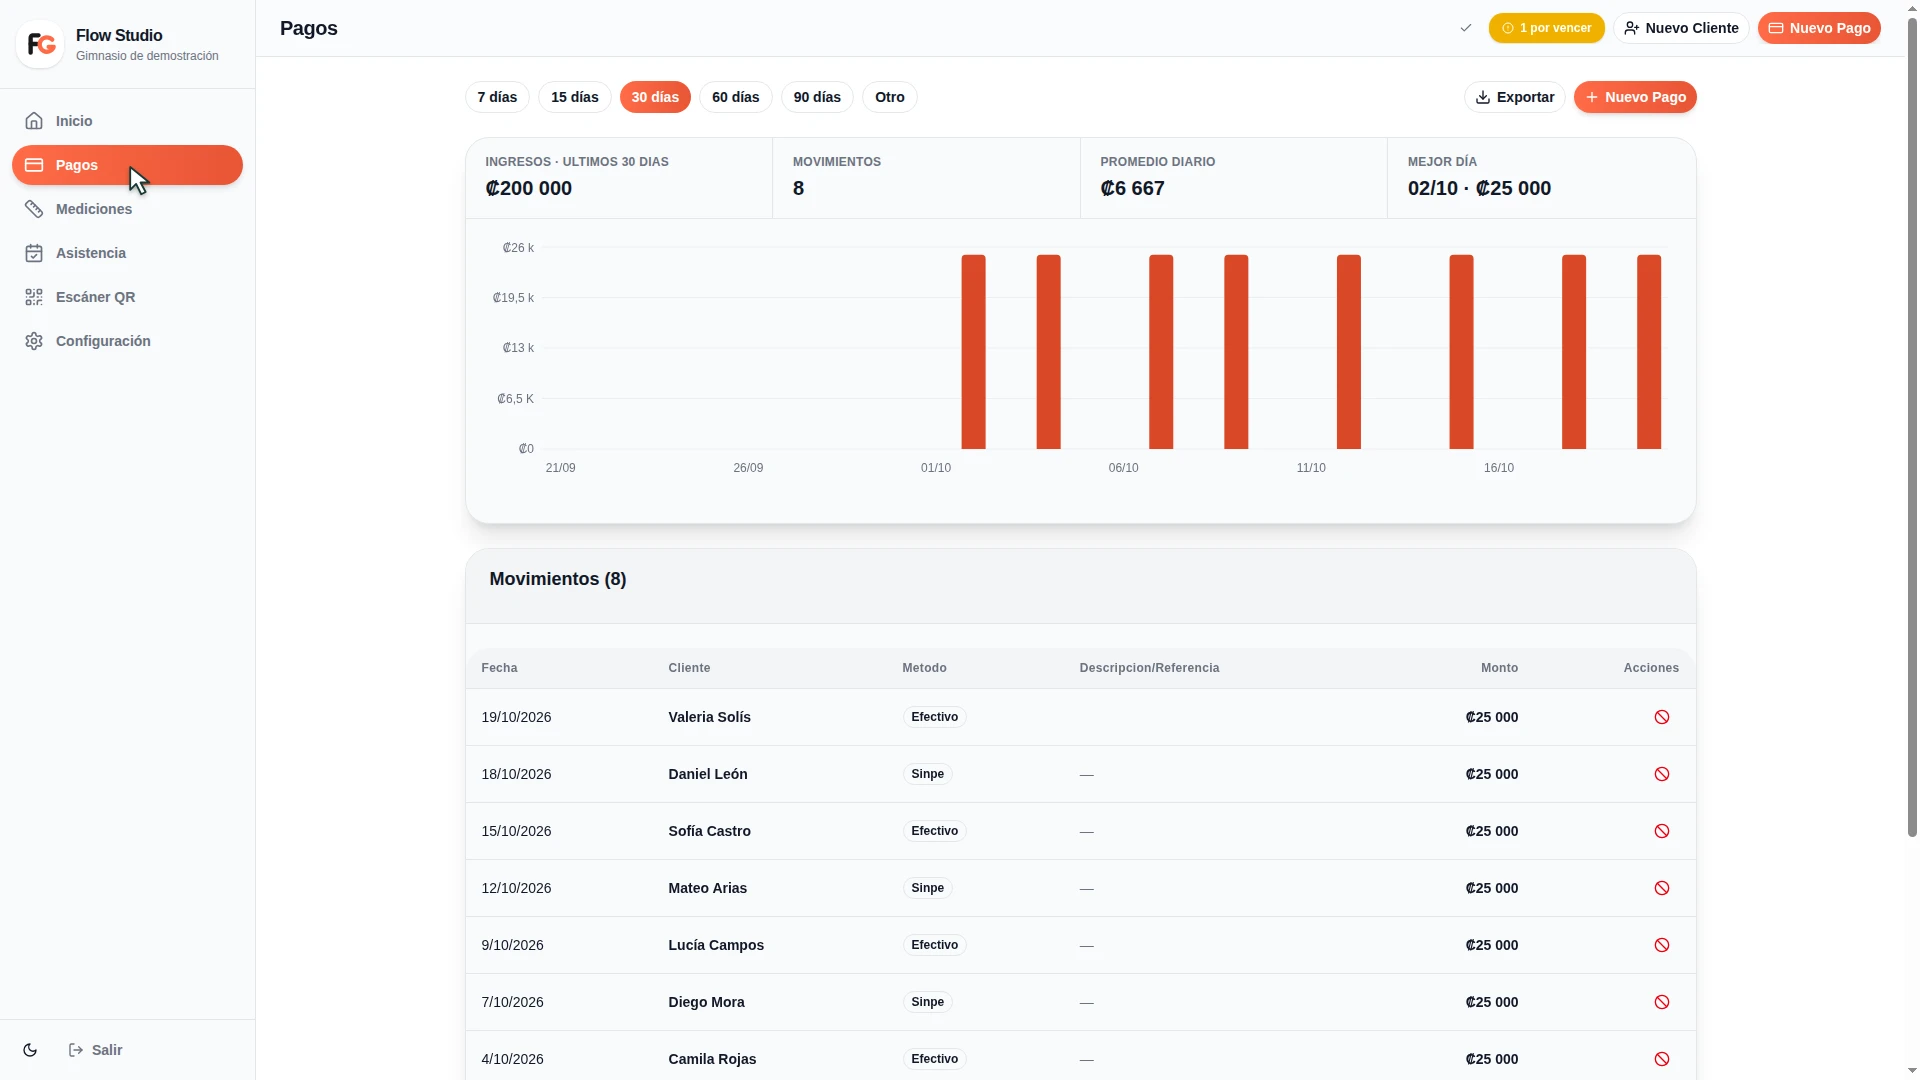Screen dimensions: 1920x1080
Task: Click the last chart bar on right
Action: coord(1649,352)
